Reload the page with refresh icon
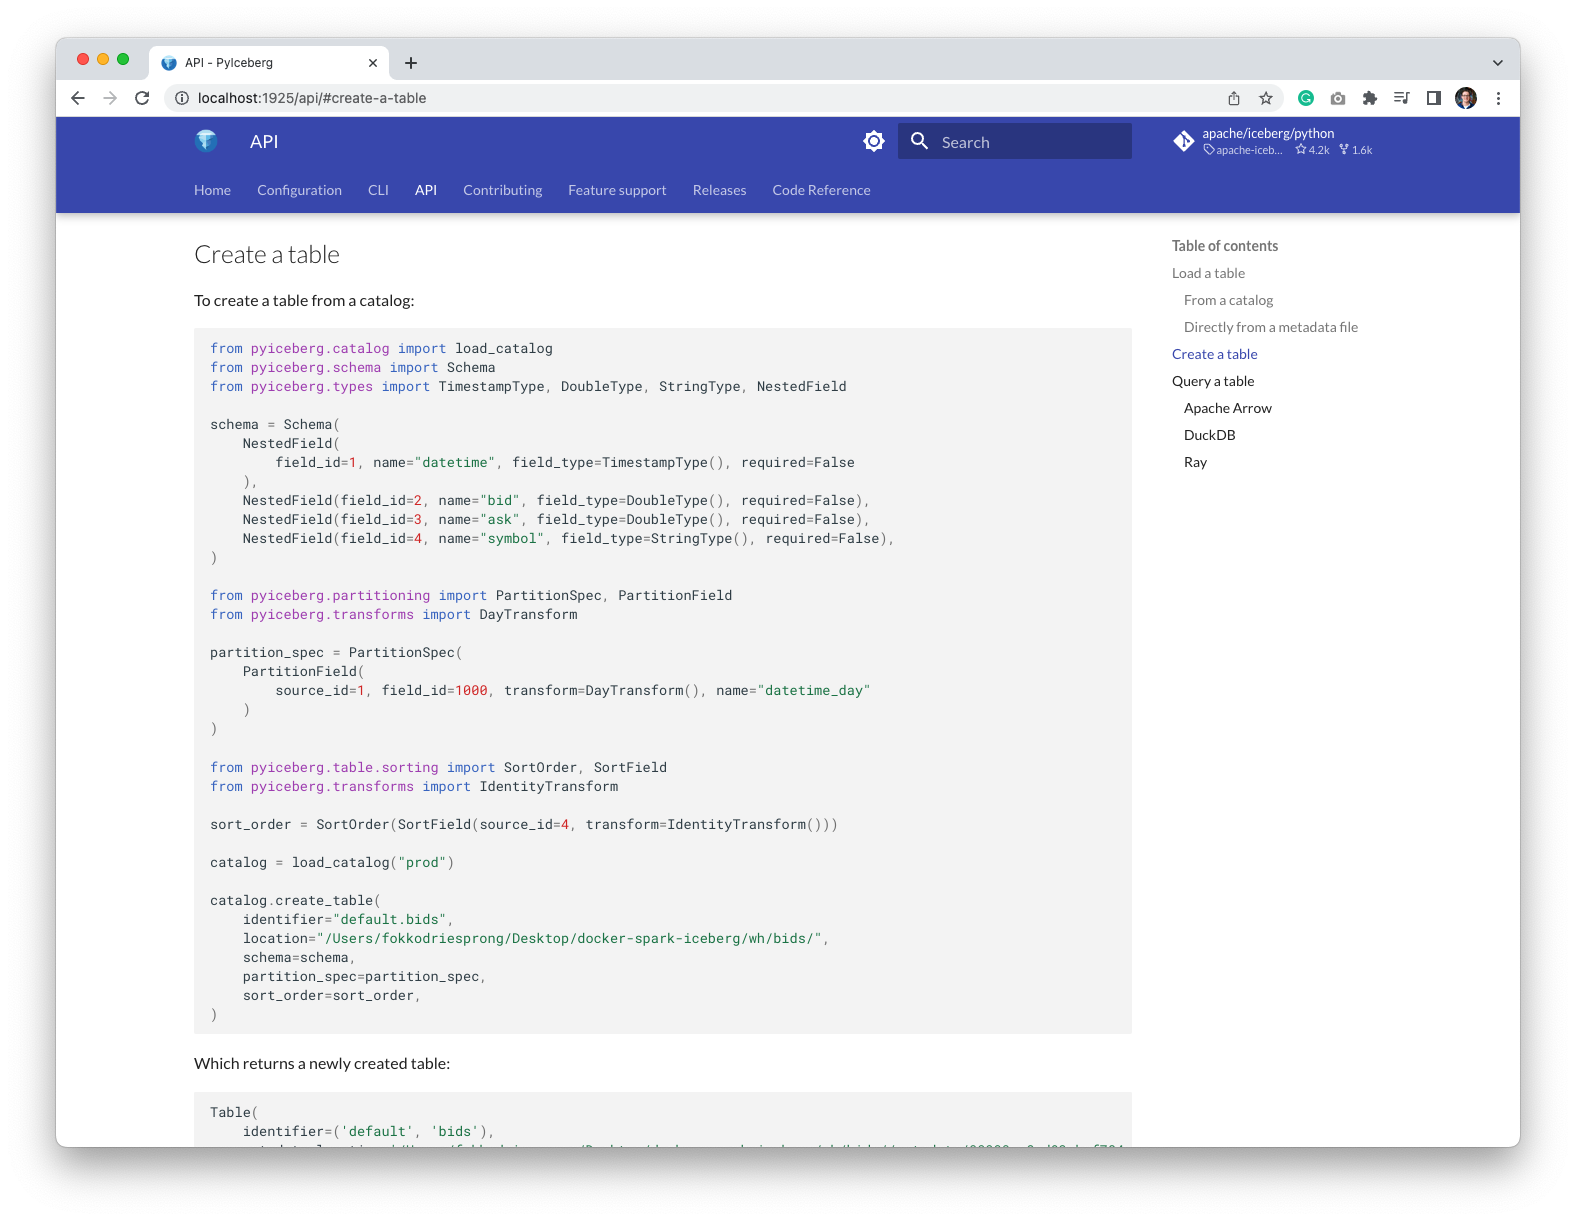 pos(142,98)
